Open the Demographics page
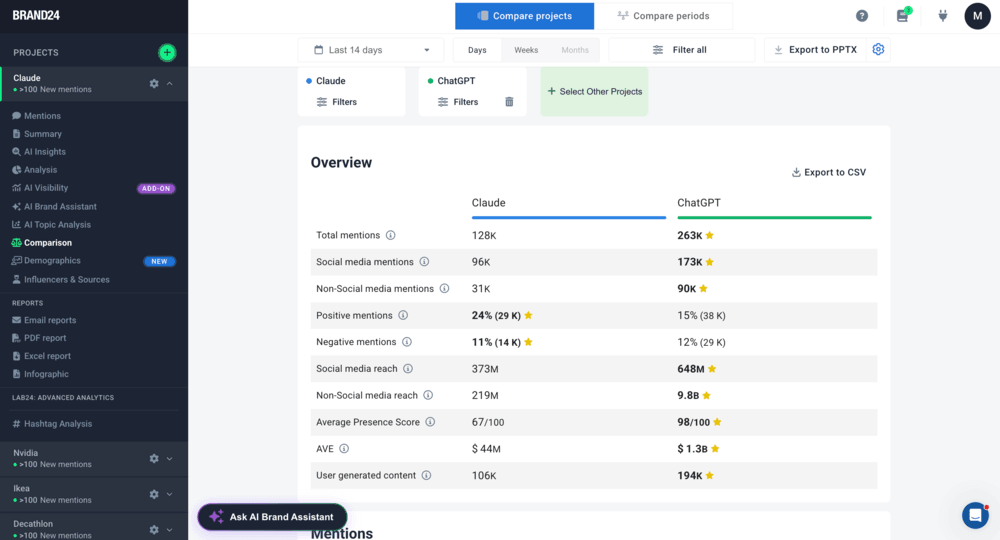 tap(52, 261)
